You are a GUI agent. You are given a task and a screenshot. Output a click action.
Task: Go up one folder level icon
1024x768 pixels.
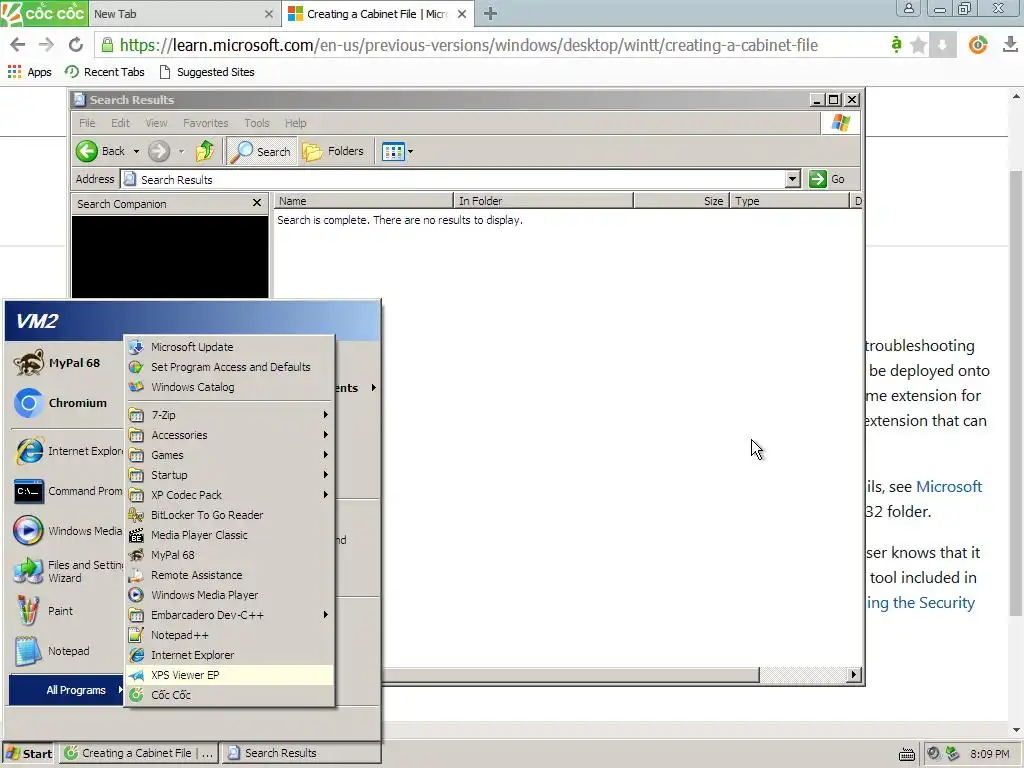[205, 152]
